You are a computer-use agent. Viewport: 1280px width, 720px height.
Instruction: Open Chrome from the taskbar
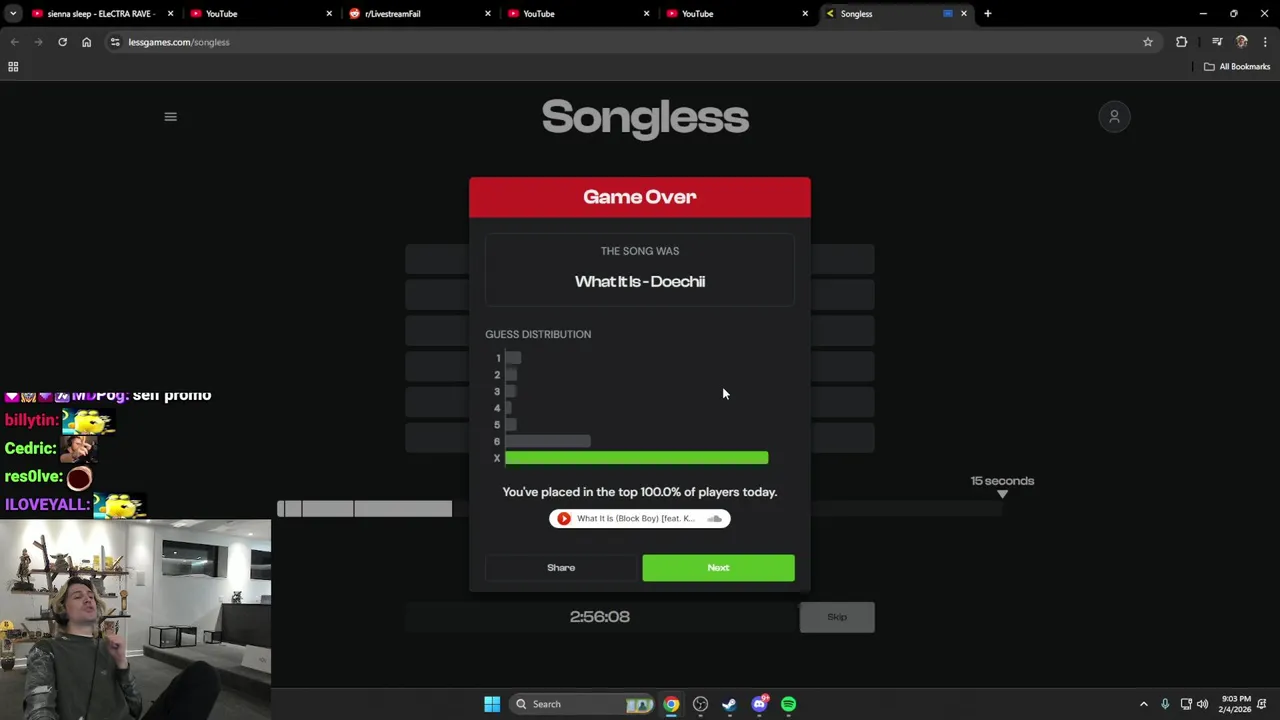tap(671, 704)
